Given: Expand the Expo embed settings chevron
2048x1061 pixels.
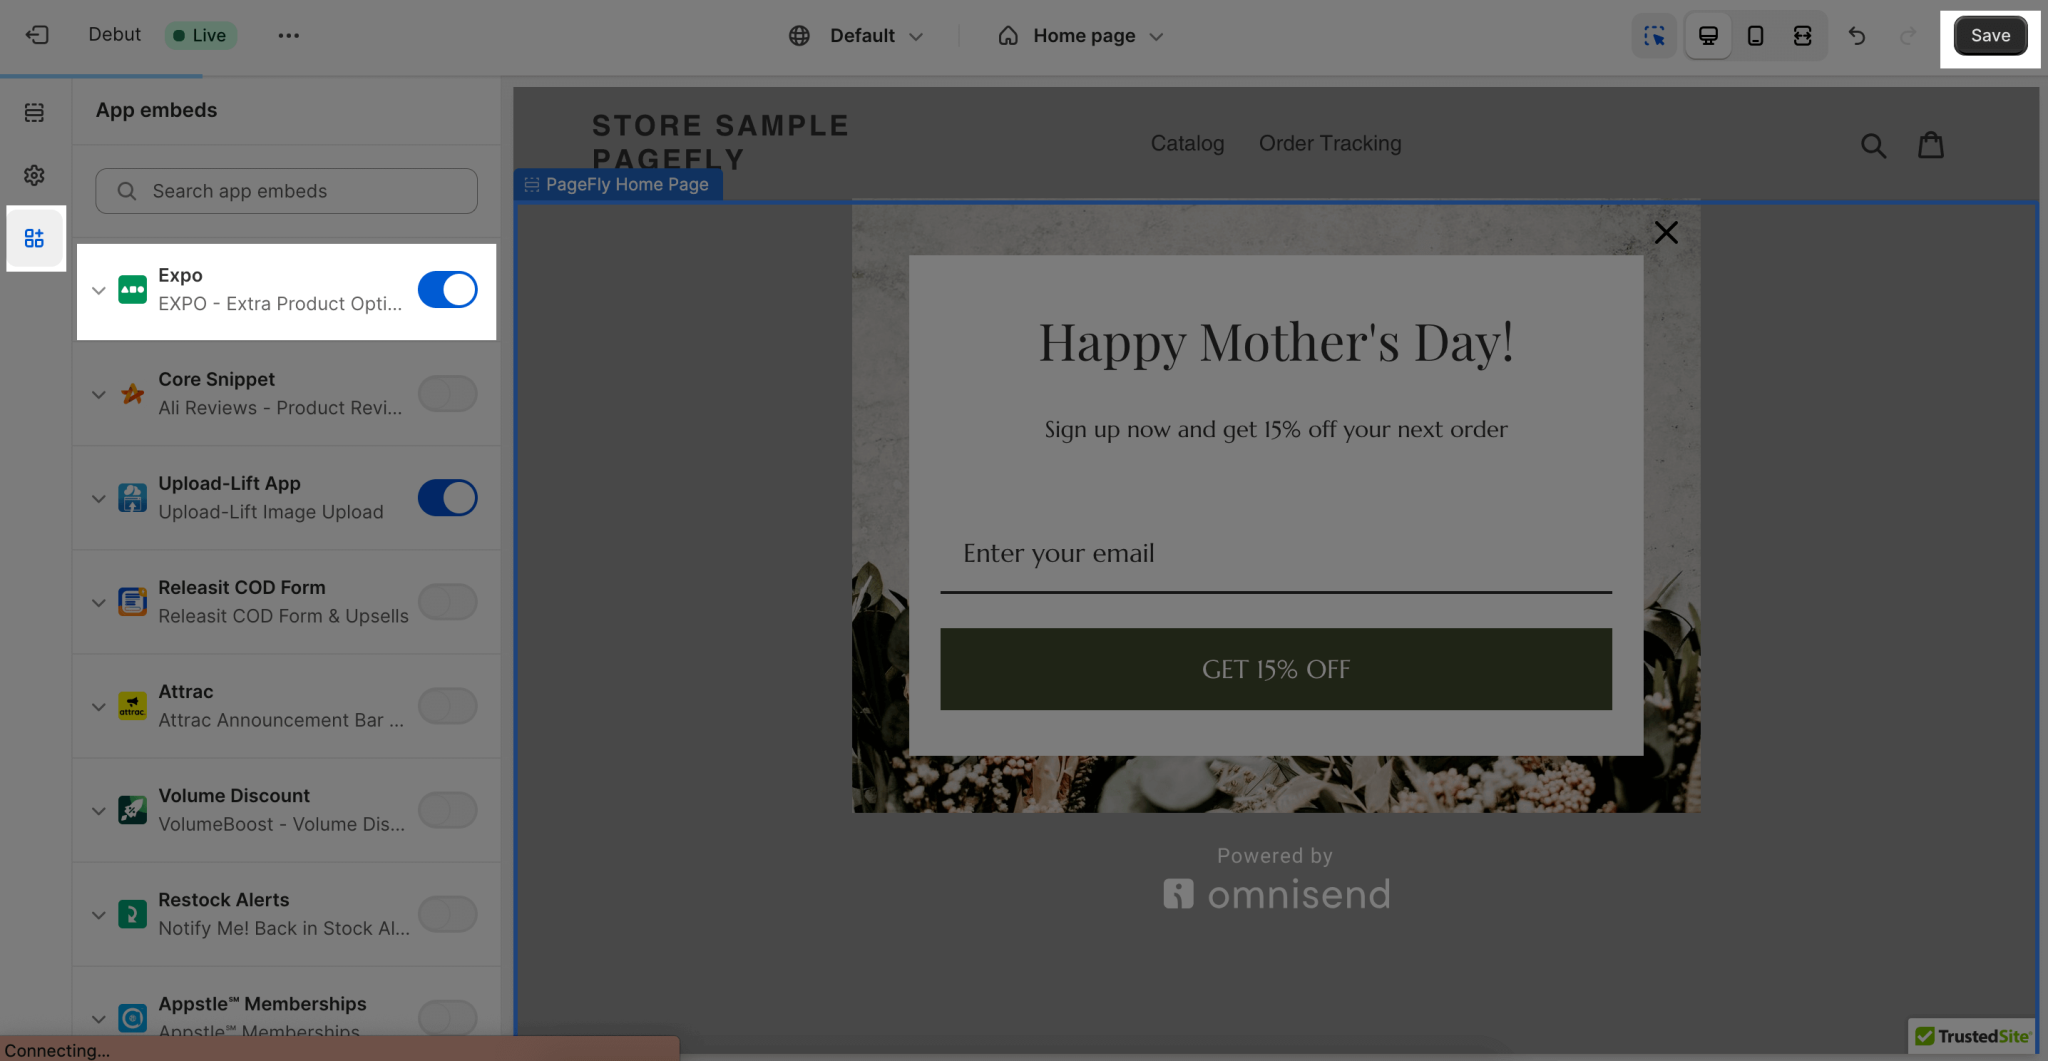Looking at the screenshot, I should 98,291.
